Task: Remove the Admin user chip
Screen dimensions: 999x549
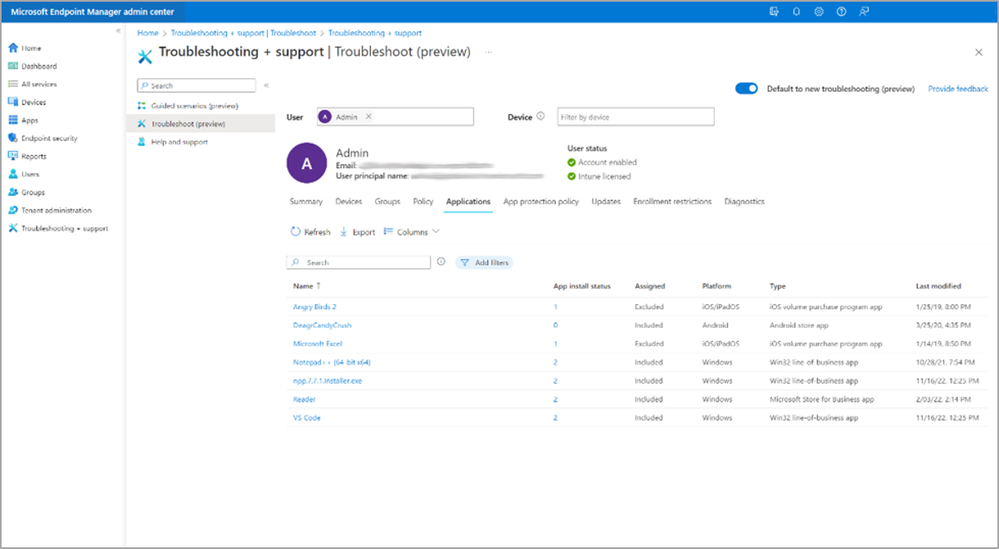Action: [368, 117]
